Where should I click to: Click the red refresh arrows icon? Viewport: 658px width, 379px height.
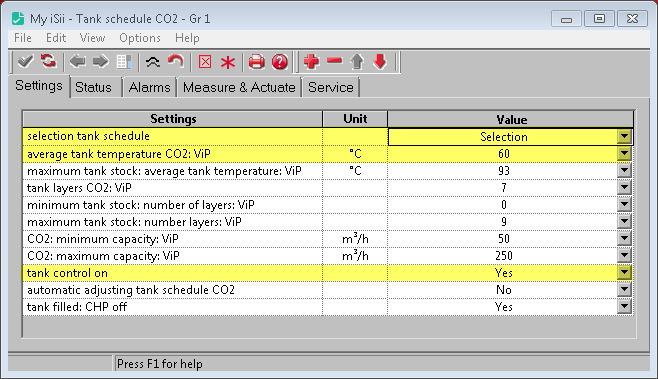coord(49,62)
